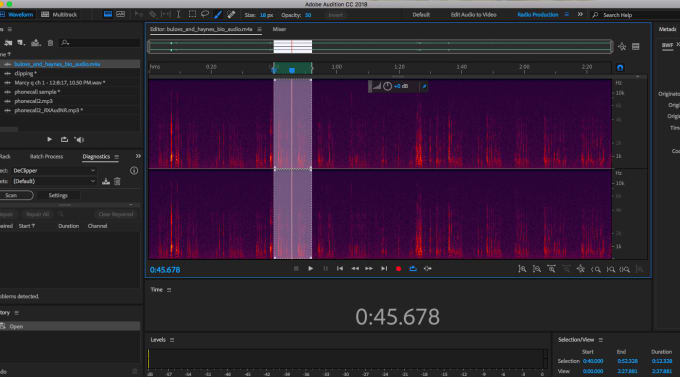The height and width of the screenshot is (377, 680).
Task: Open the Editor panel menu
Action: pyautogui.click(x=259, y=30)
